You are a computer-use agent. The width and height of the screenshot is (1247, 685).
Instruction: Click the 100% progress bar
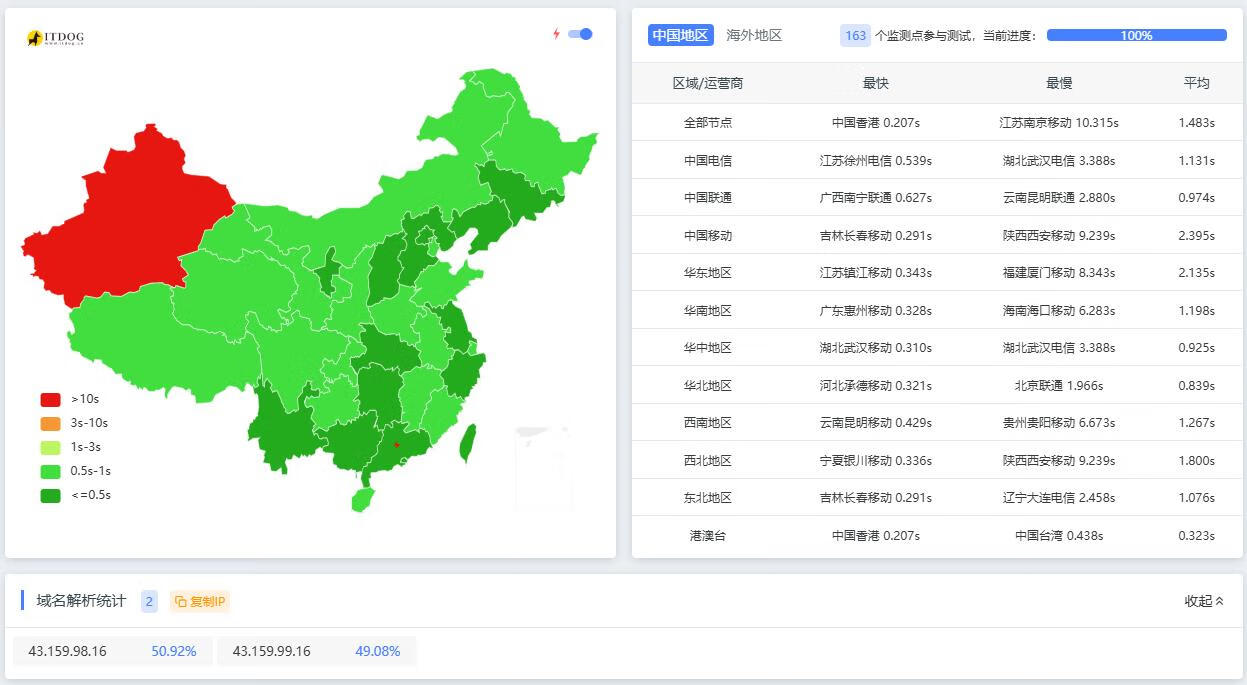point(1136,35)
